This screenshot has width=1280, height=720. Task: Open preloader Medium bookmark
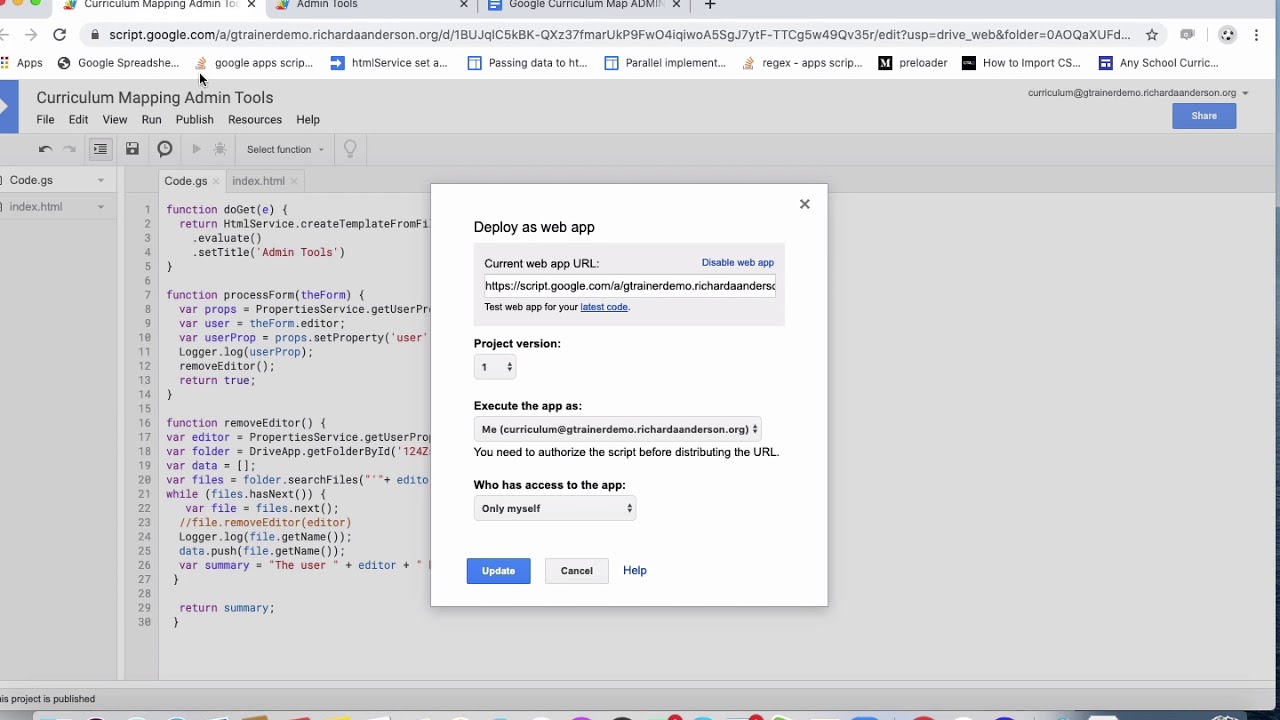(x=913, y=63)
